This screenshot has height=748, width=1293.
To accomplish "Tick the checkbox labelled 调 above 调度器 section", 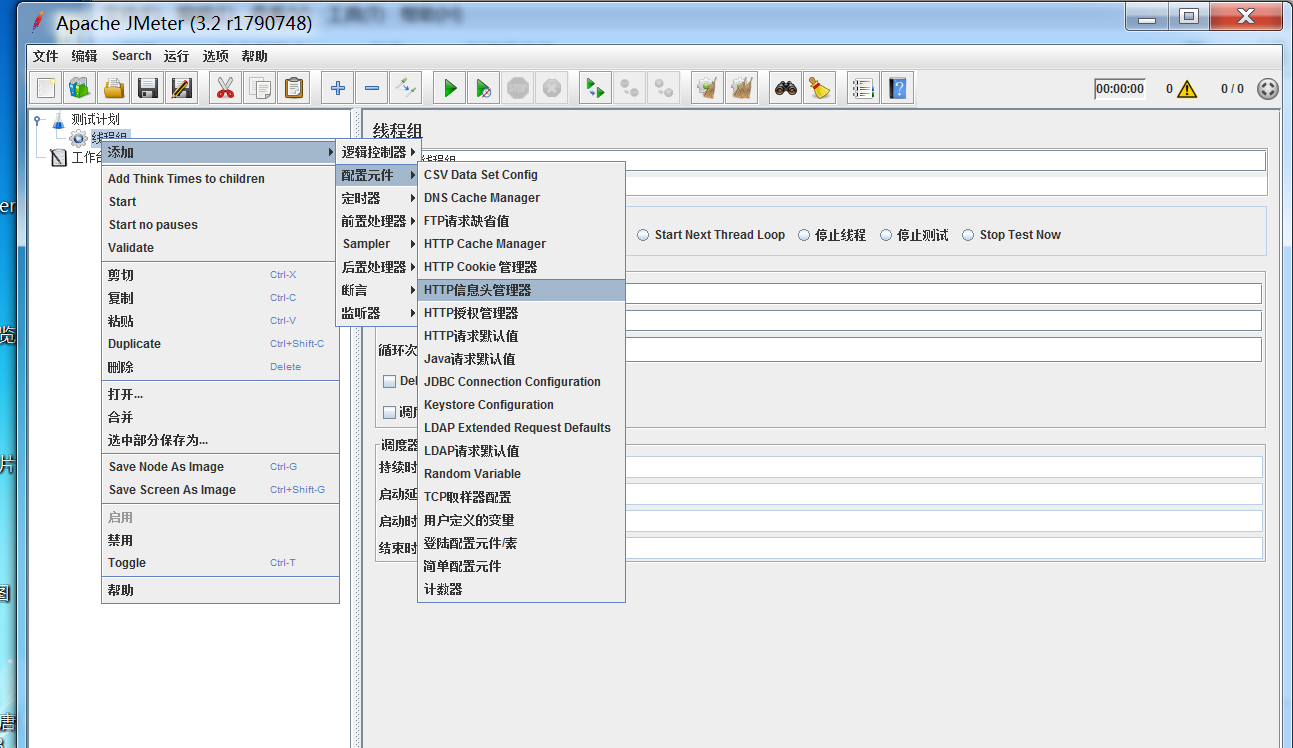I will coord(390,412).
